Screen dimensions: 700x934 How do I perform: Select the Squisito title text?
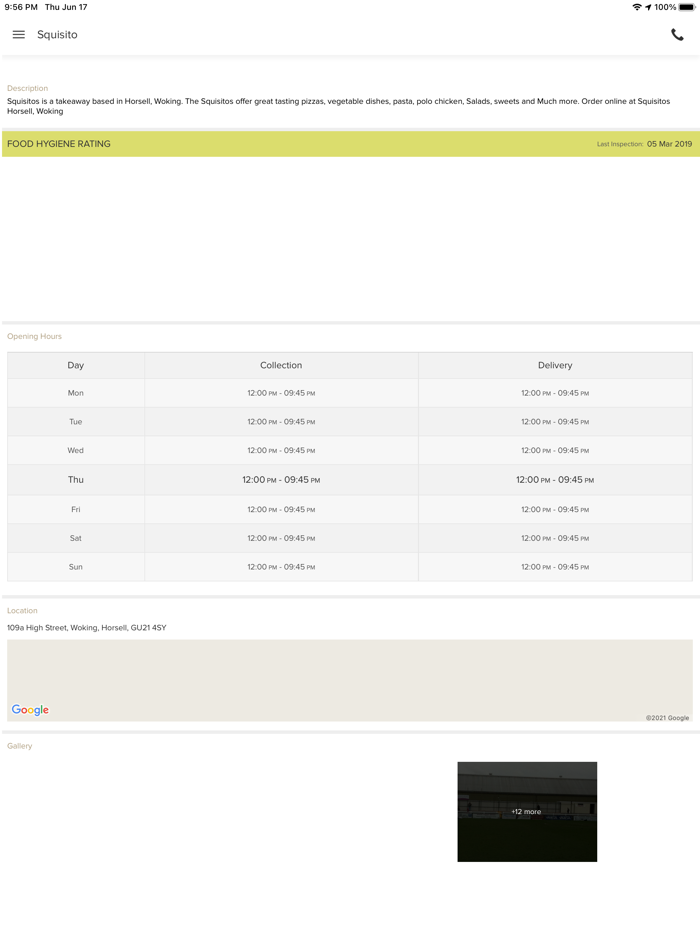coord(57,35)
